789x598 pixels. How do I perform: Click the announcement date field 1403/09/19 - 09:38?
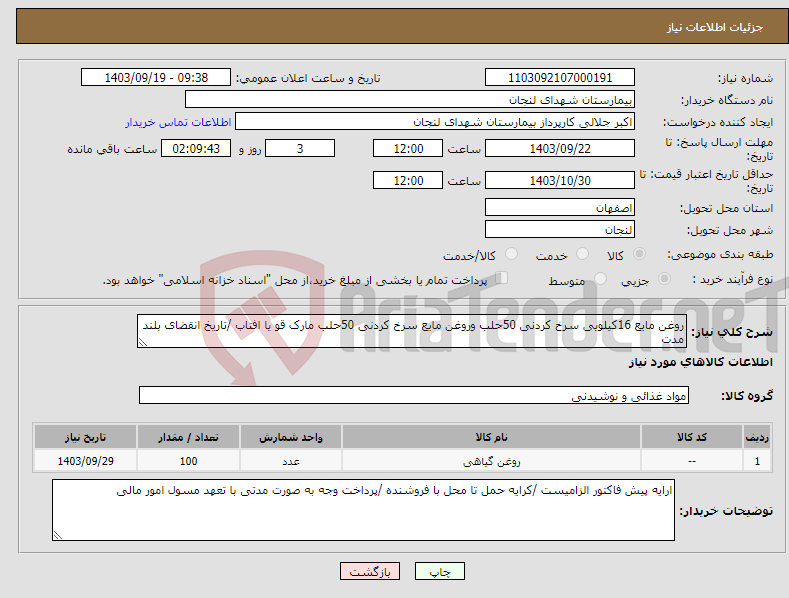pos(156,78)
